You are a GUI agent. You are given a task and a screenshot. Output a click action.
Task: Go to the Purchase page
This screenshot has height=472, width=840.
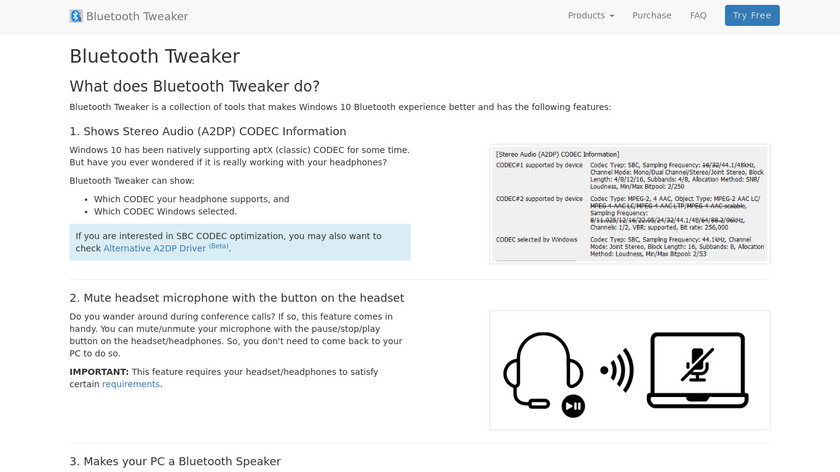pyautogui.click(x=651, y=16)
